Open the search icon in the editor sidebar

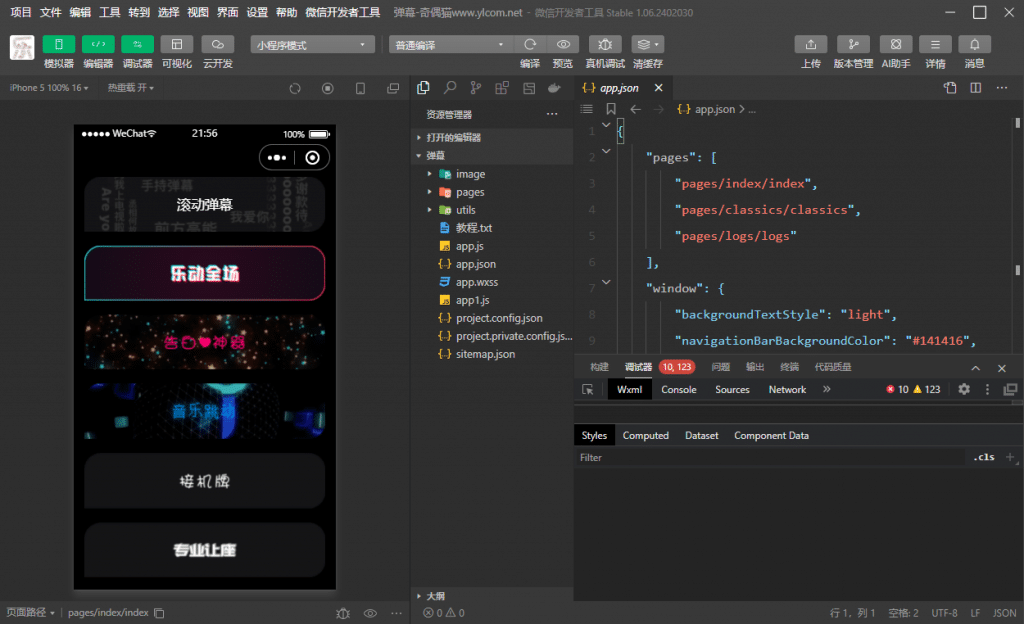(x=450, y=88)
